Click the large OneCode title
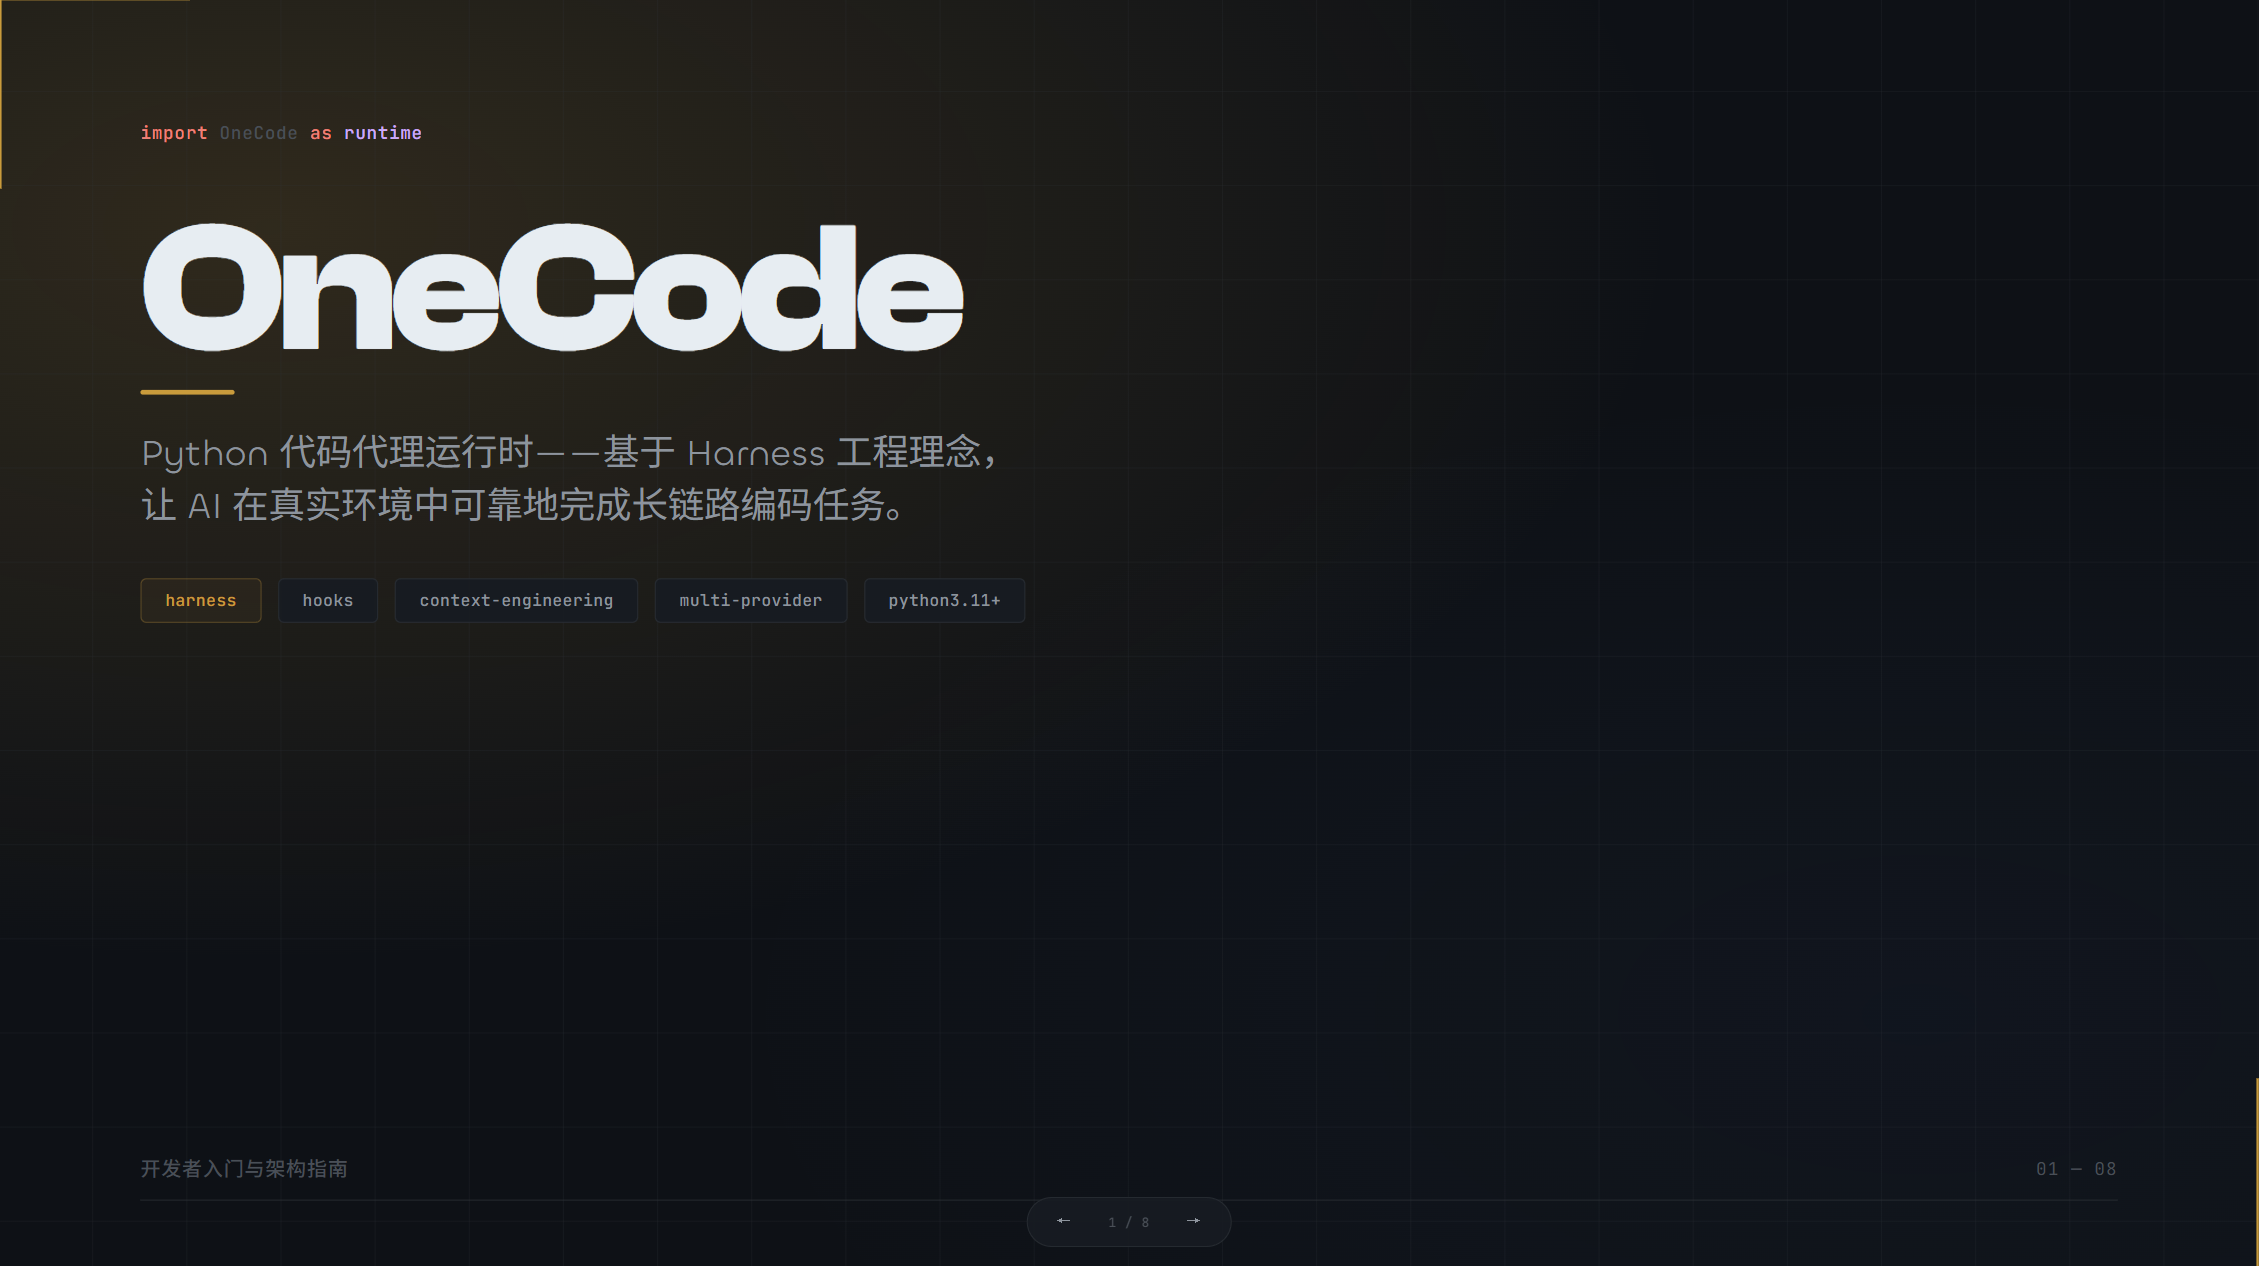Image resolution: width=2259 pixels, height=1266 pixels. (x=553, y=288)
